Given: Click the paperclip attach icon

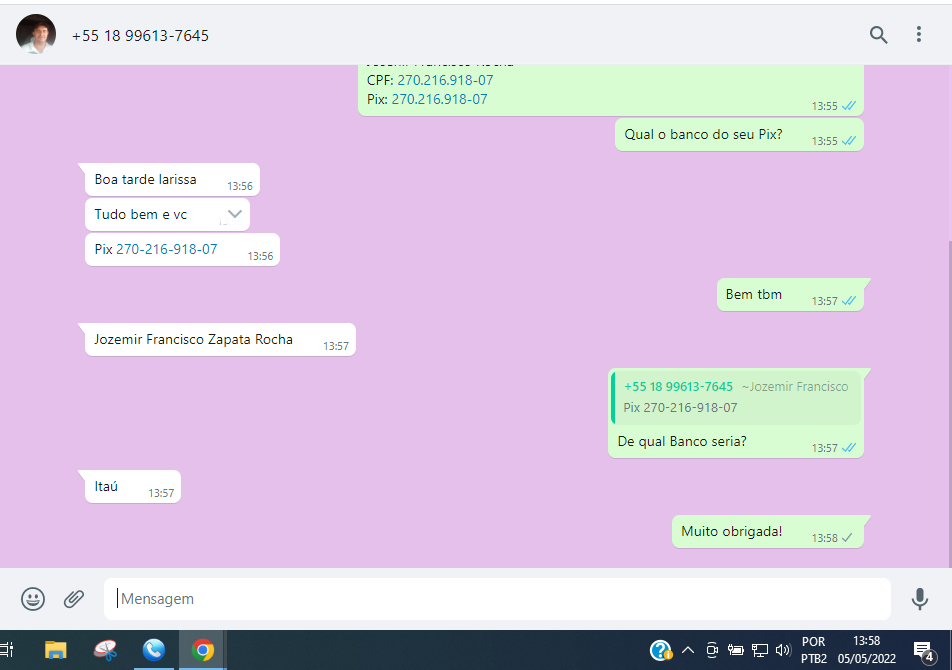Looking at the screenshot, I should click(74, 599).
